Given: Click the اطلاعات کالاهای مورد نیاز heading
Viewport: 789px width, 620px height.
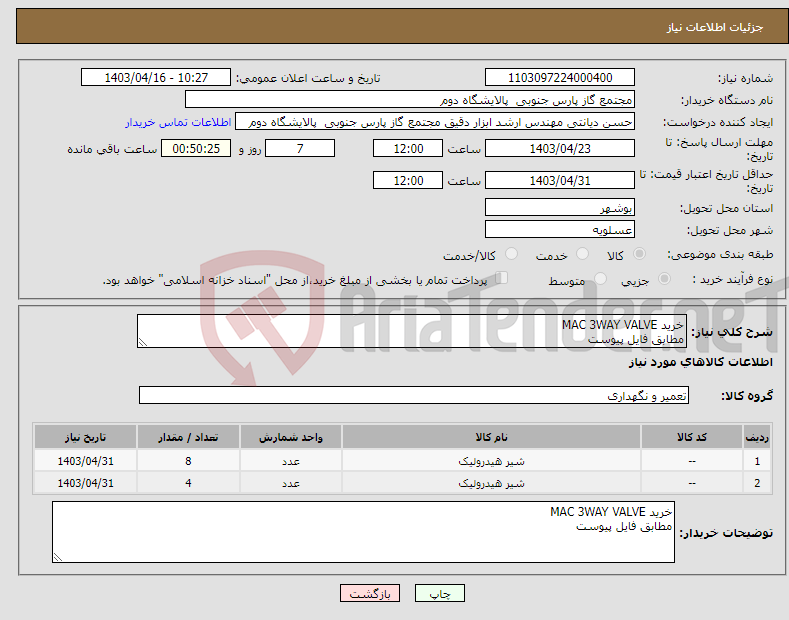Looking at the screenshot, I should 700,362.
